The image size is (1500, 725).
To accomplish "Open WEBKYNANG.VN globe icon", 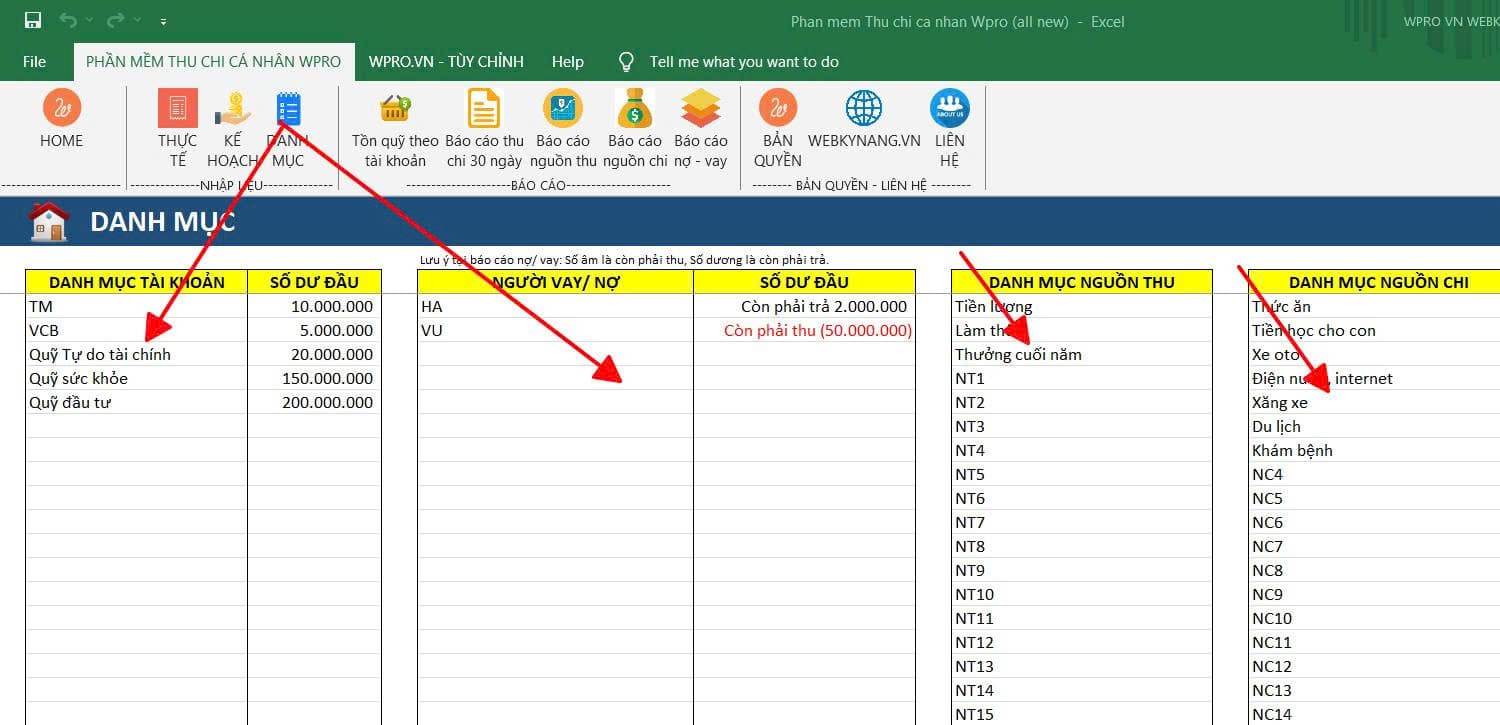I will coord(863,108).
